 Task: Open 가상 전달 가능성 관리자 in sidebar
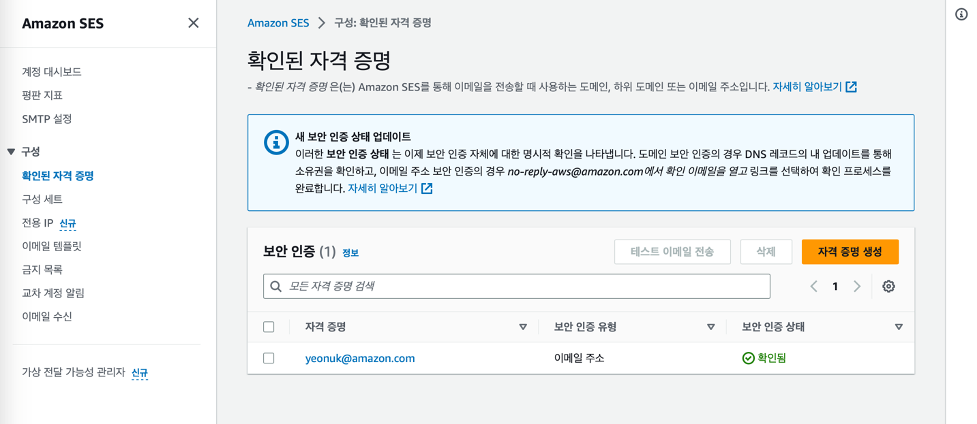[x=74, y=373]
